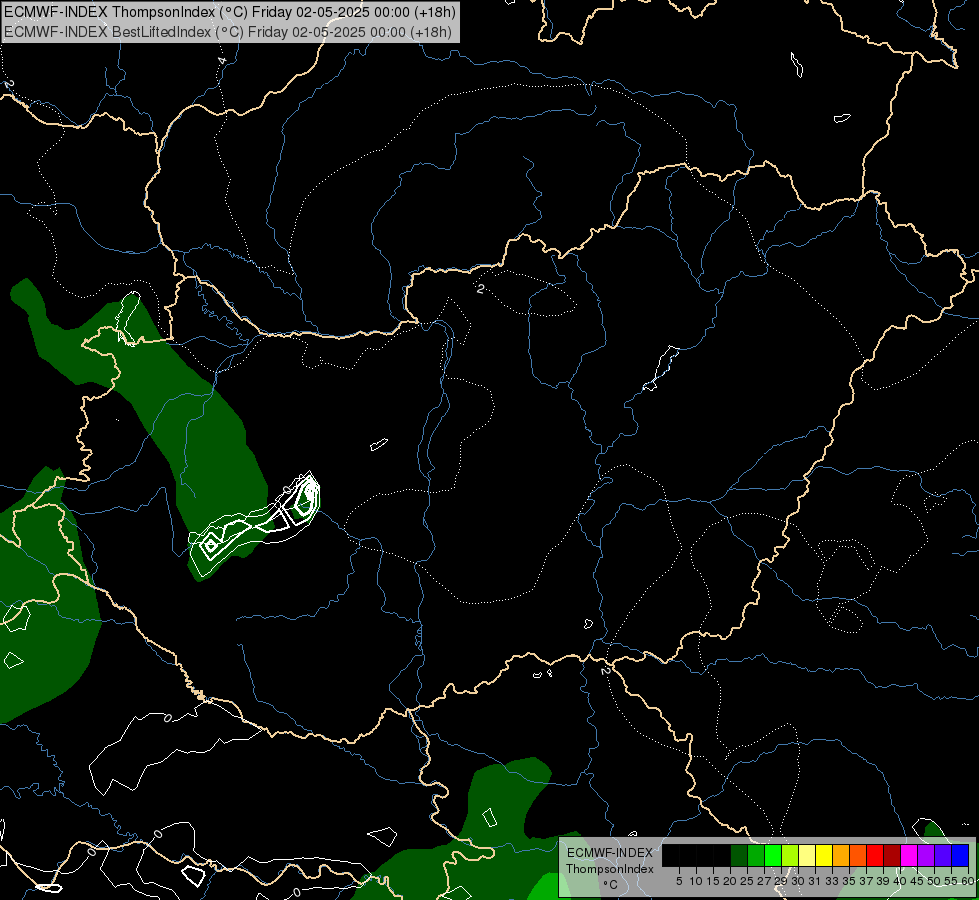The height and width of the screenshot is (900, 979).
Task: Pick the bright yellow 31–33 legend swatch
Action: tap(824, 855)
